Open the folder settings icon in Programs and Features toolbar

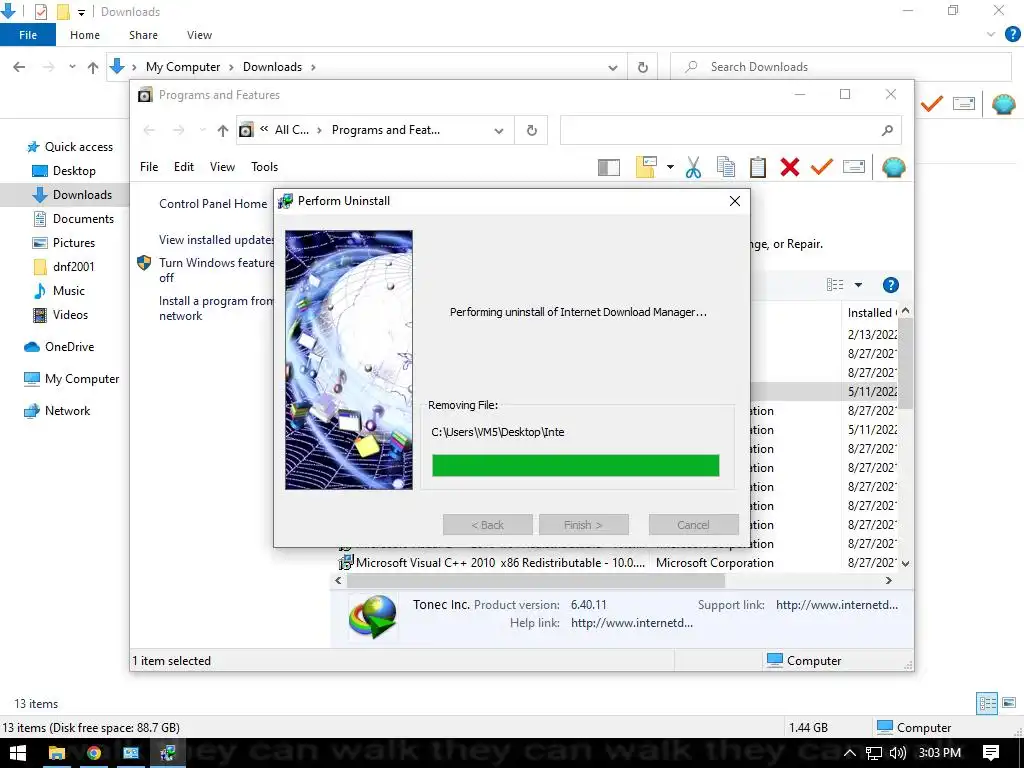pyautogui.click(x=646, y=167)
